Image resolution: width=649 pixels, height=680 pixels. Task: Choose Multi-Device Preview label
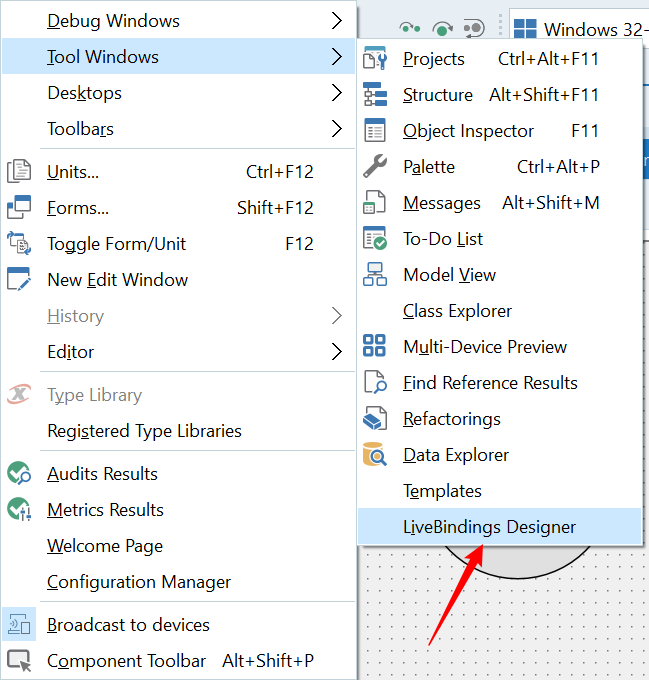(x=485, y=347)
